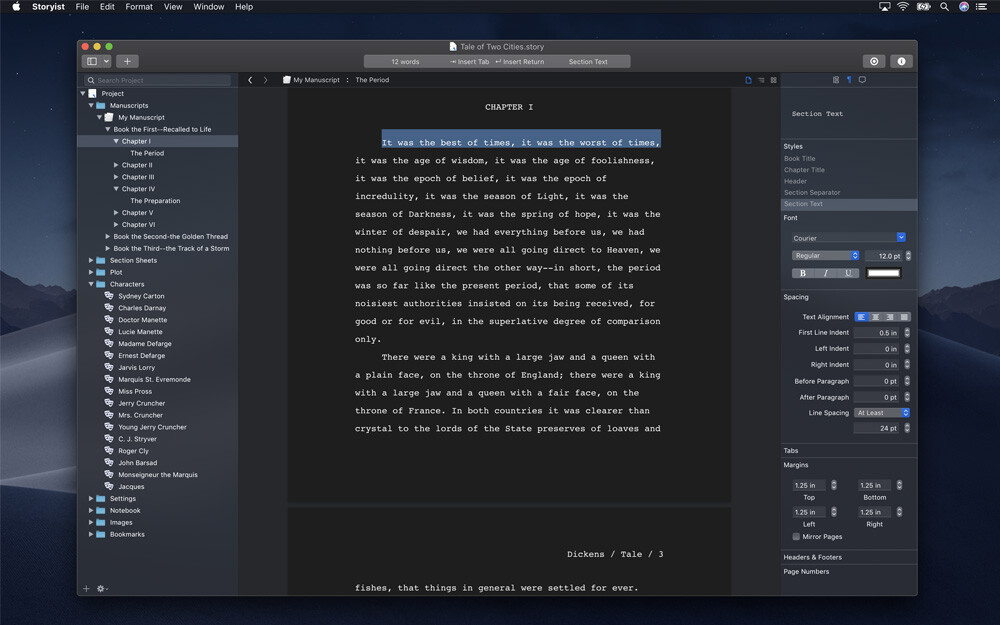Click the Insert Tab button

[x=469, y=62]
